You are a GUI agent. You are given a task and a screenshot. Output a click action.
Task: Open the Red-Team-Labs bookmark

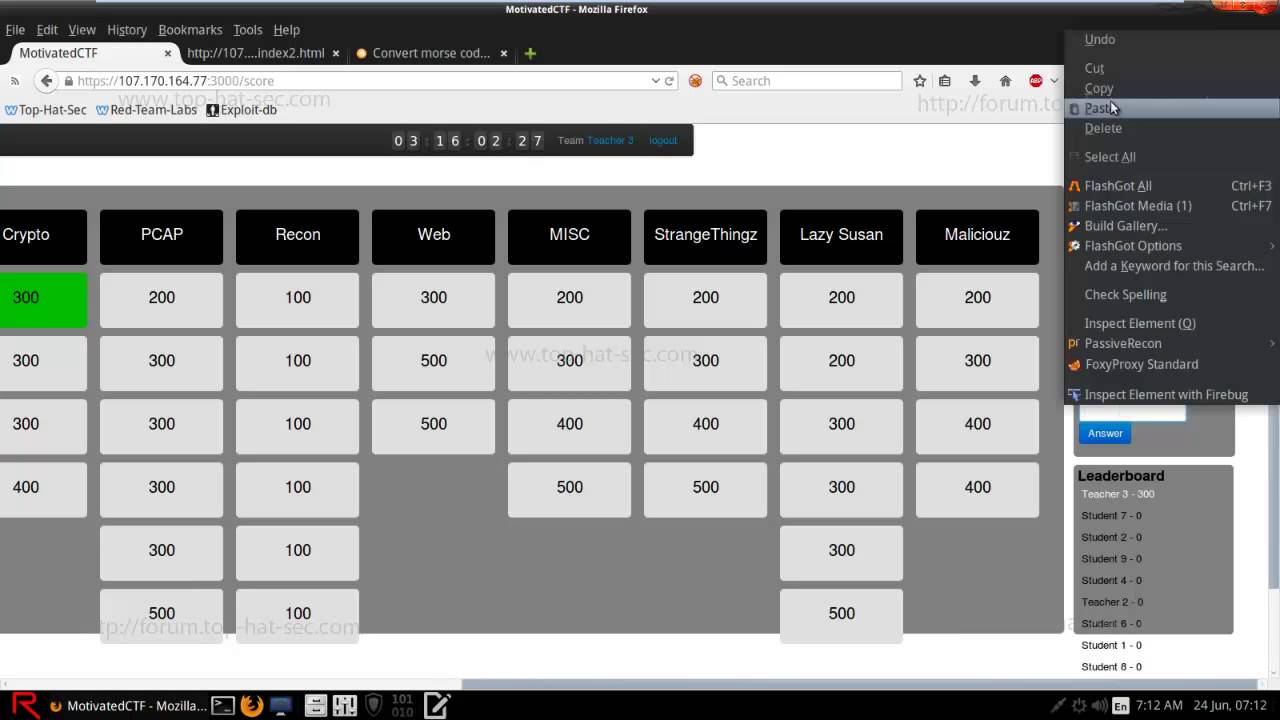(146, 110)
